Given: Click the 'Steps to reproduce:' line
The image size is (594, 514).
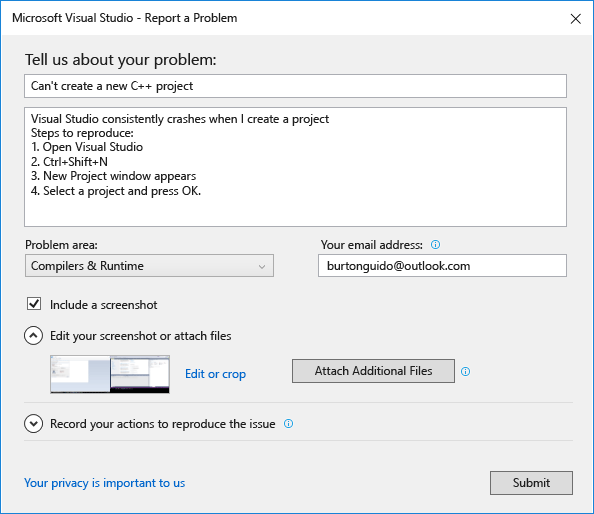Looking at the screenshot, I should pos(82,133).
